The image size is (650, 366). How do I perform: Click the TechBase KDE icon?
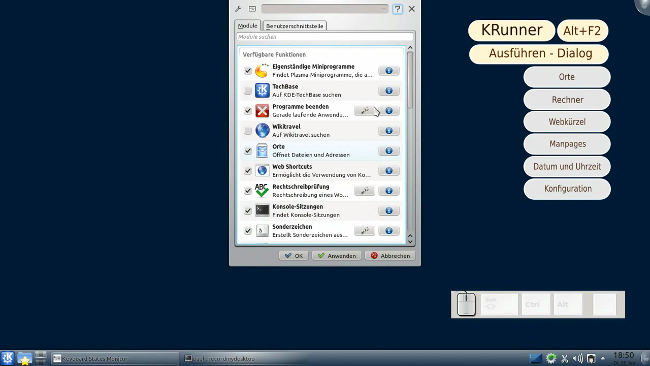coord(262,91)
